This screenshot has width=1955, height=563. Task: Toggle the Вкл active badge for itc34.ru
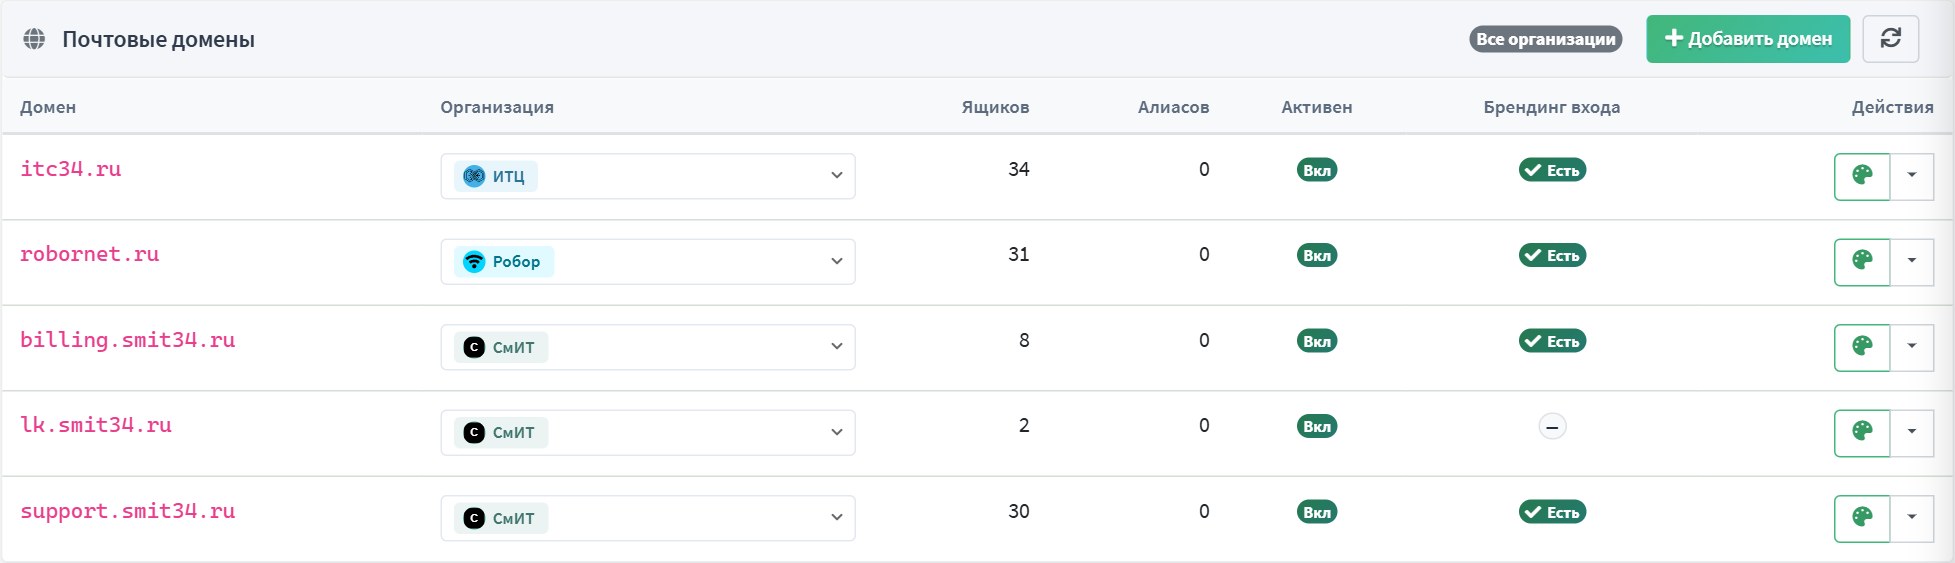click(x=1317, y=170)
